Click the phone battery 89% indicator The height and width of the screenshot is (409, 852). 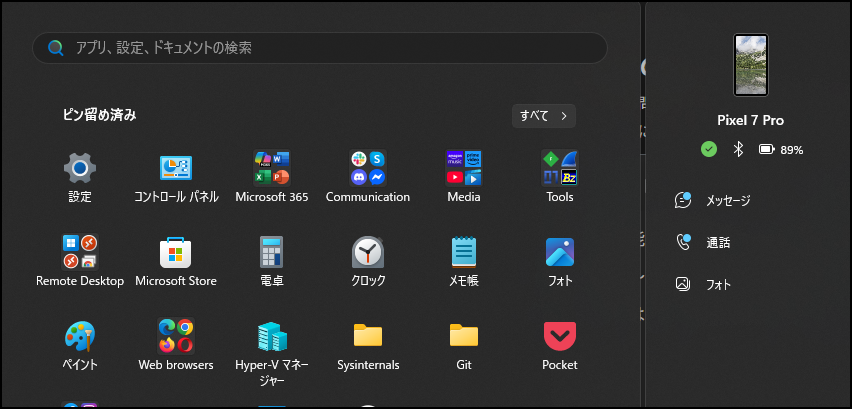[x=781, y=150]
